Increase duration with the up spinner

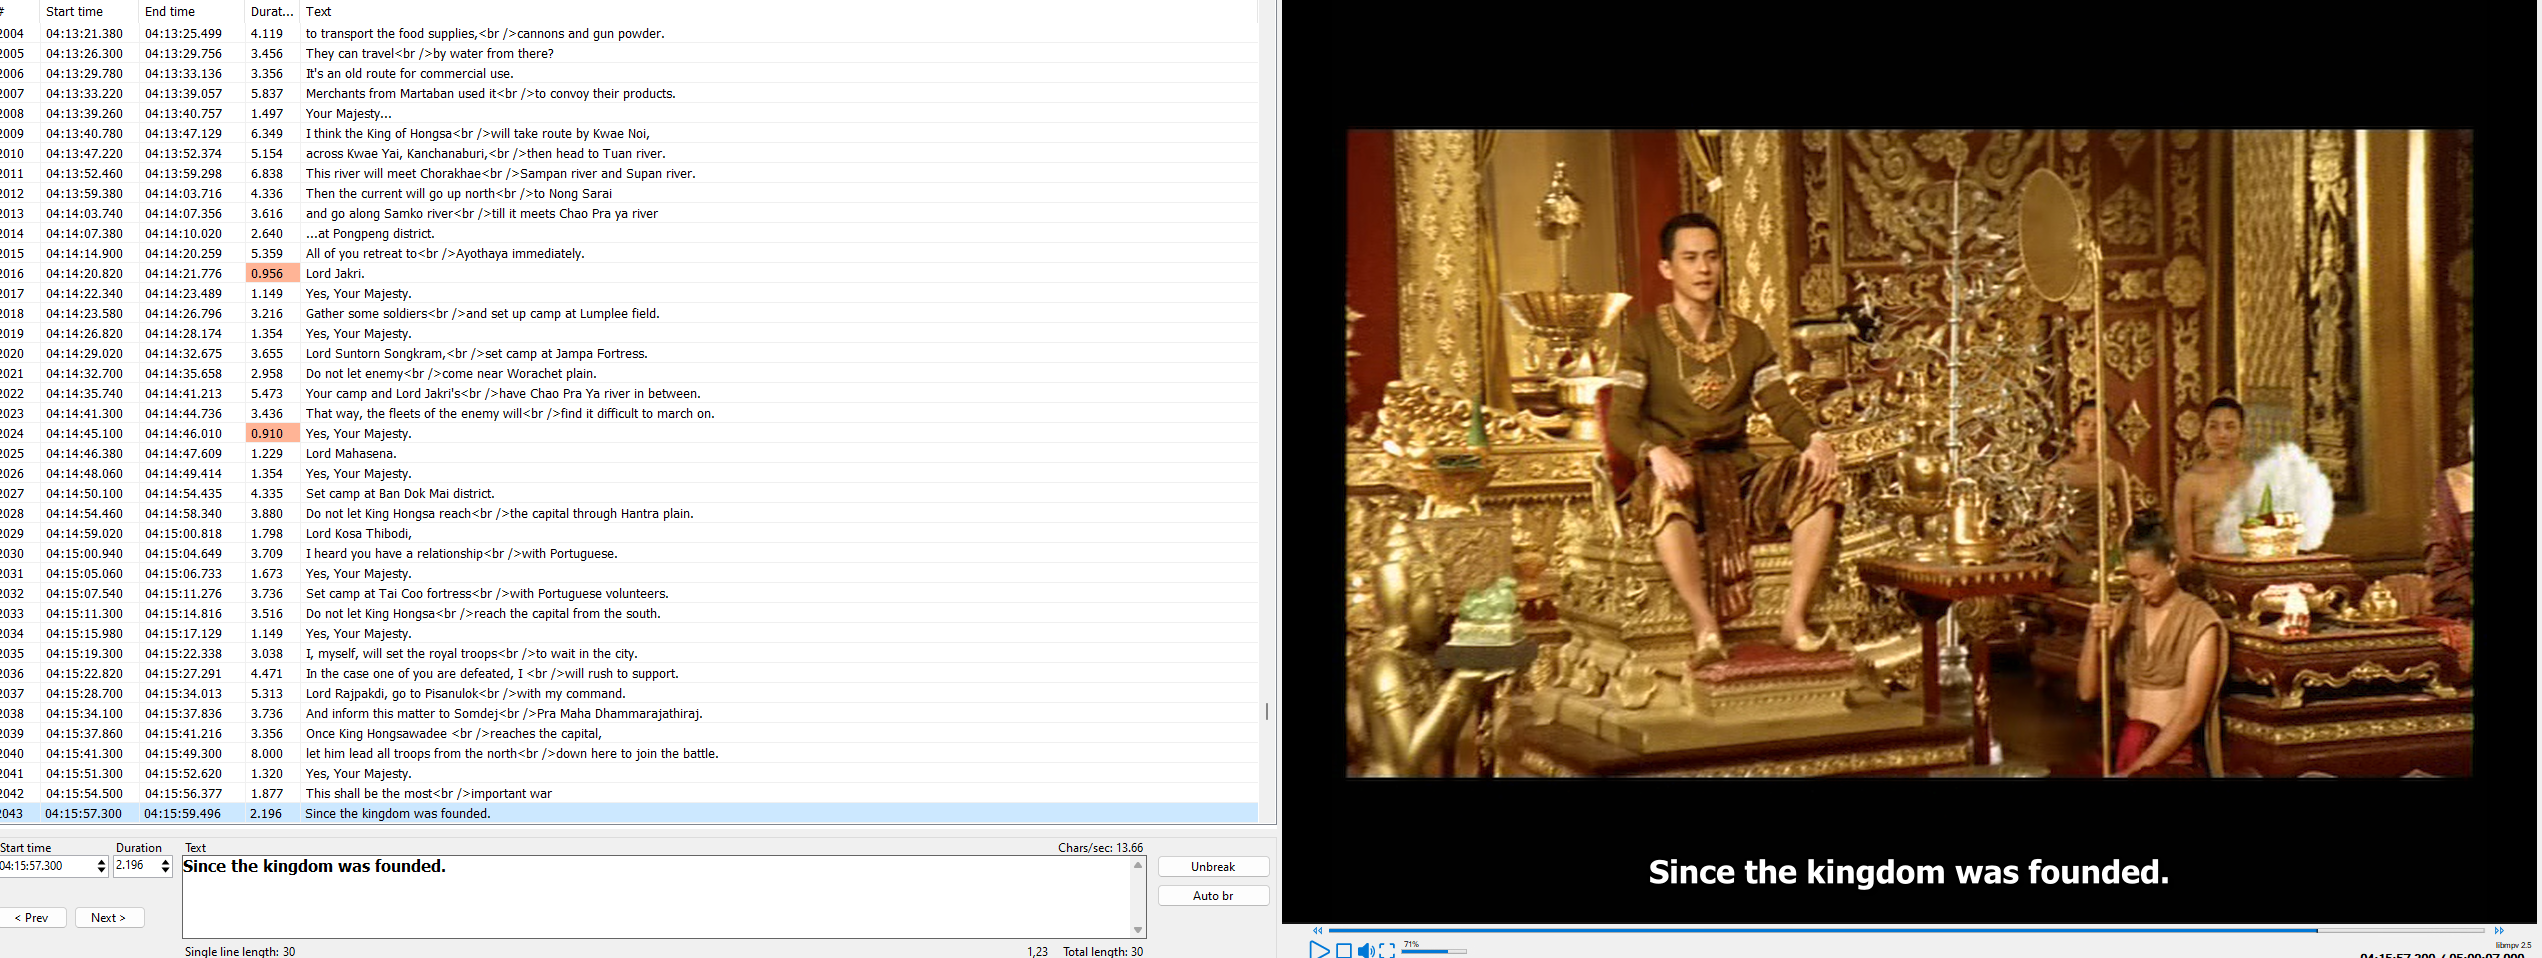165,862
